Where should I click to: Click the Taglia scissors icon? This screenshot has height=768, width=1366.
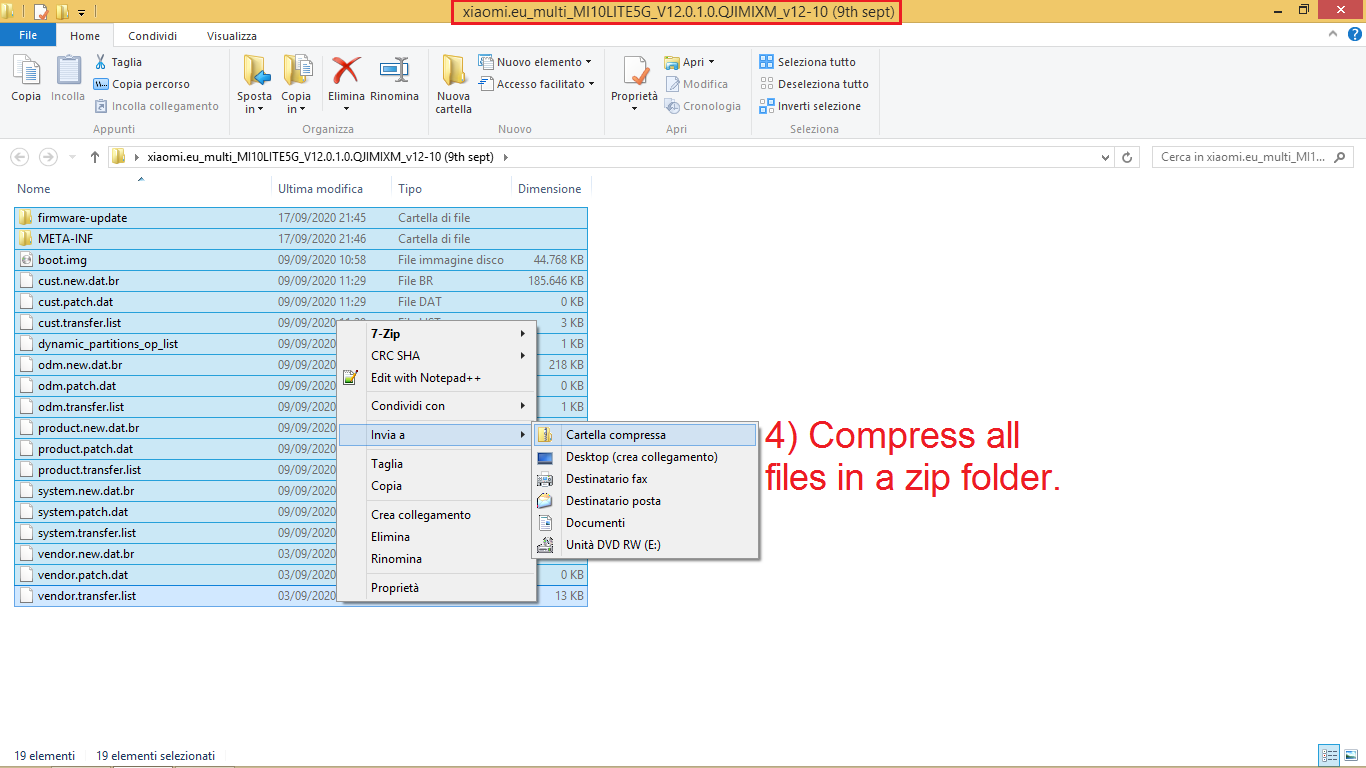[x=102, y=62]
